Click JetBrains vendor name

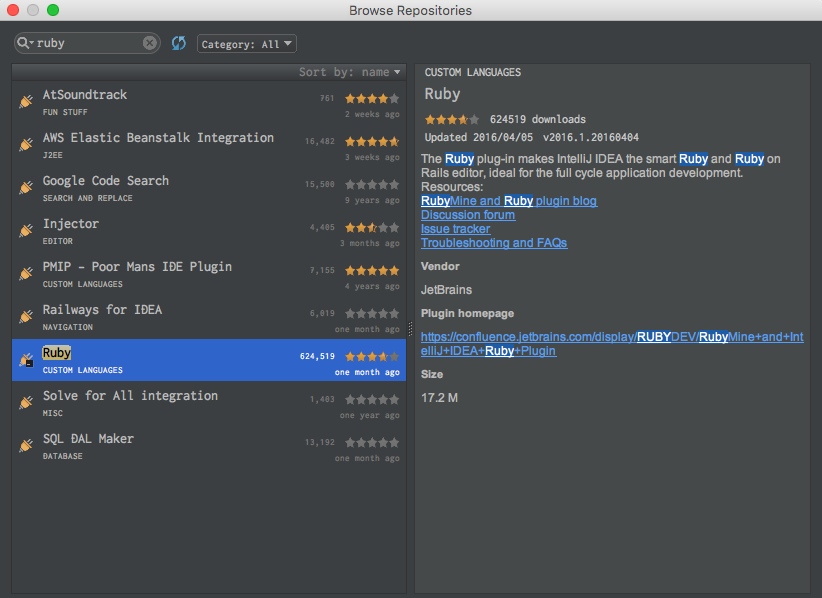click(x=447, y=290)
